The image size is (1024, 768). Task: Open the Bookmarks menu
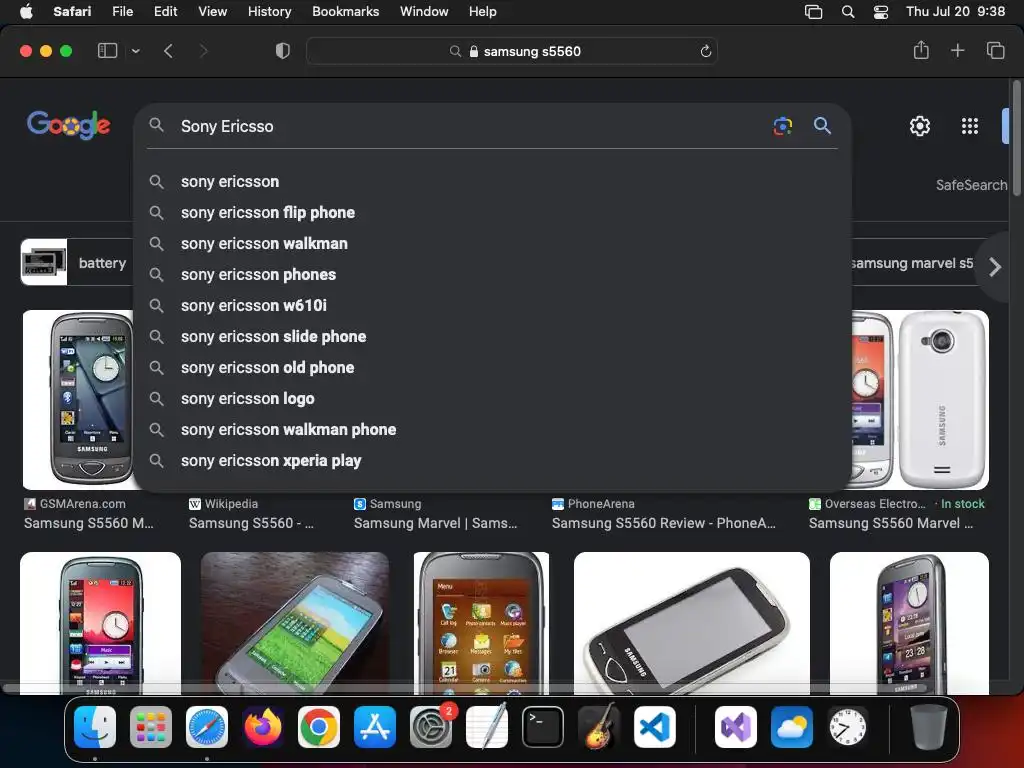(345, 11)
